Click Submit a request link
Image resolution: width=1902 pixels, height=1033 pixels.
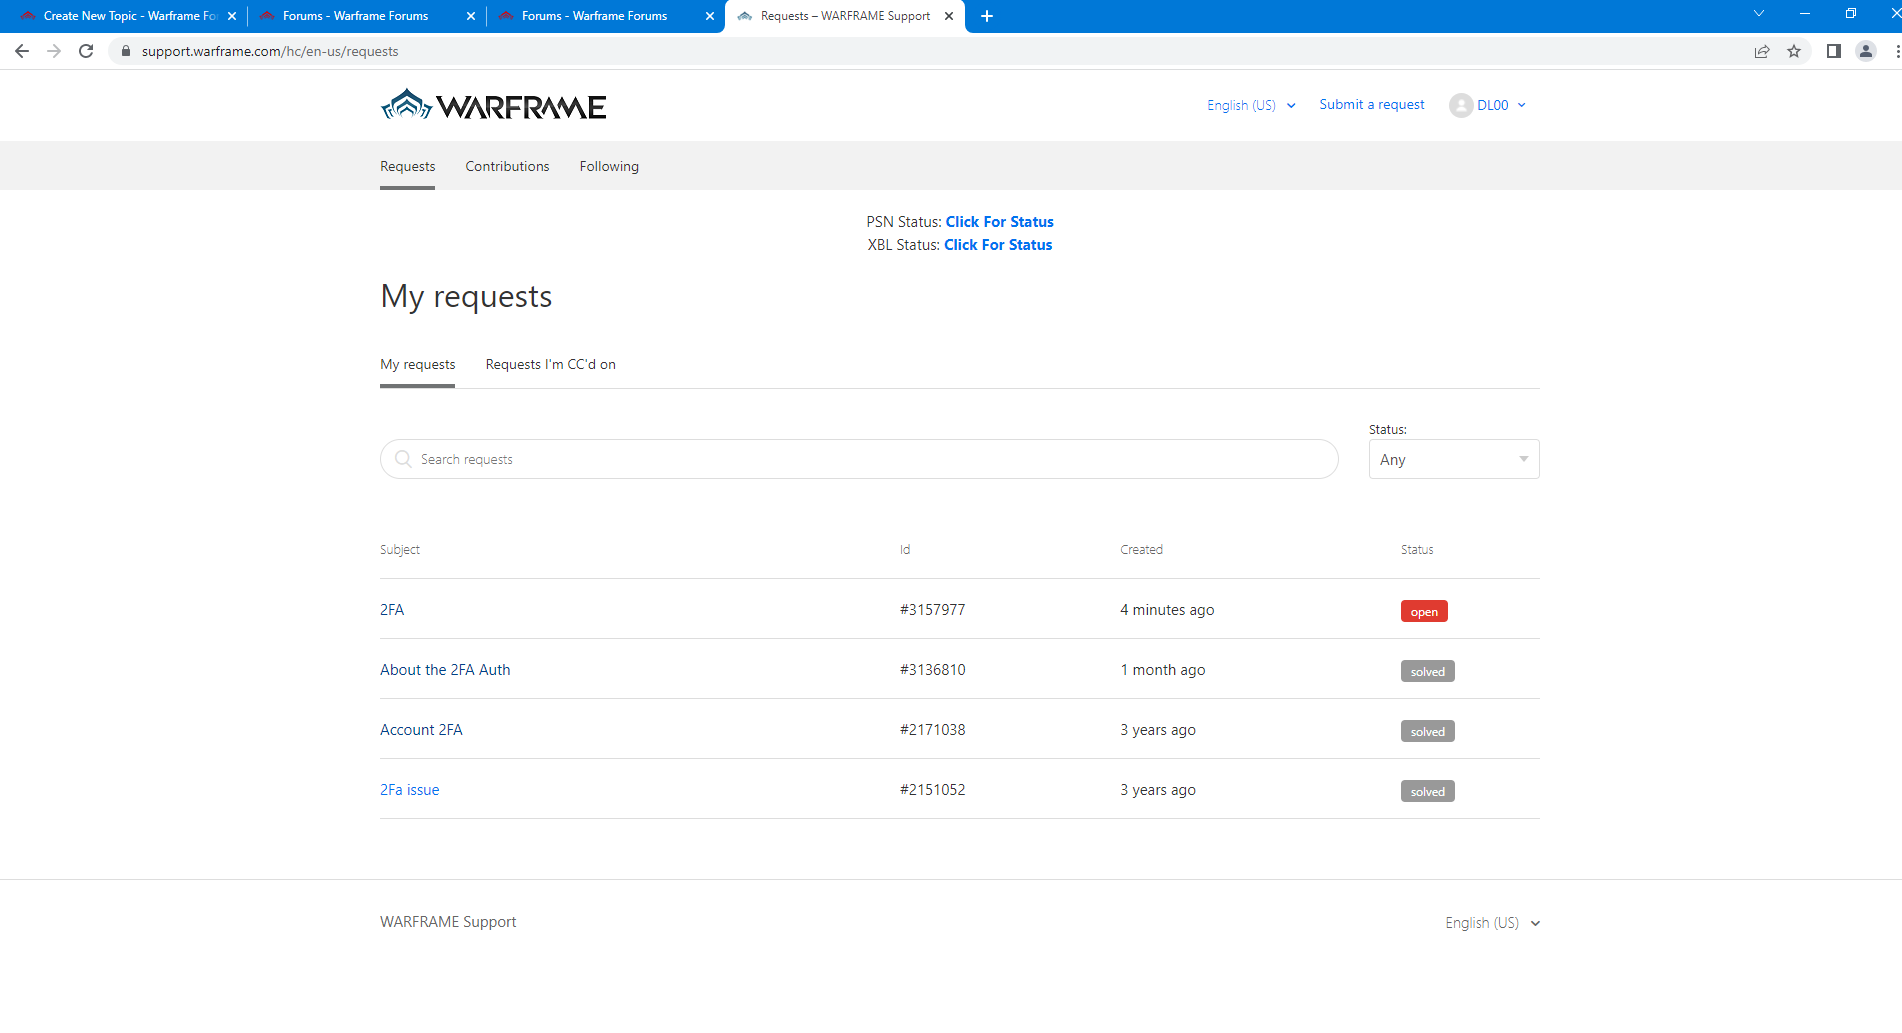pos(1371,104)
